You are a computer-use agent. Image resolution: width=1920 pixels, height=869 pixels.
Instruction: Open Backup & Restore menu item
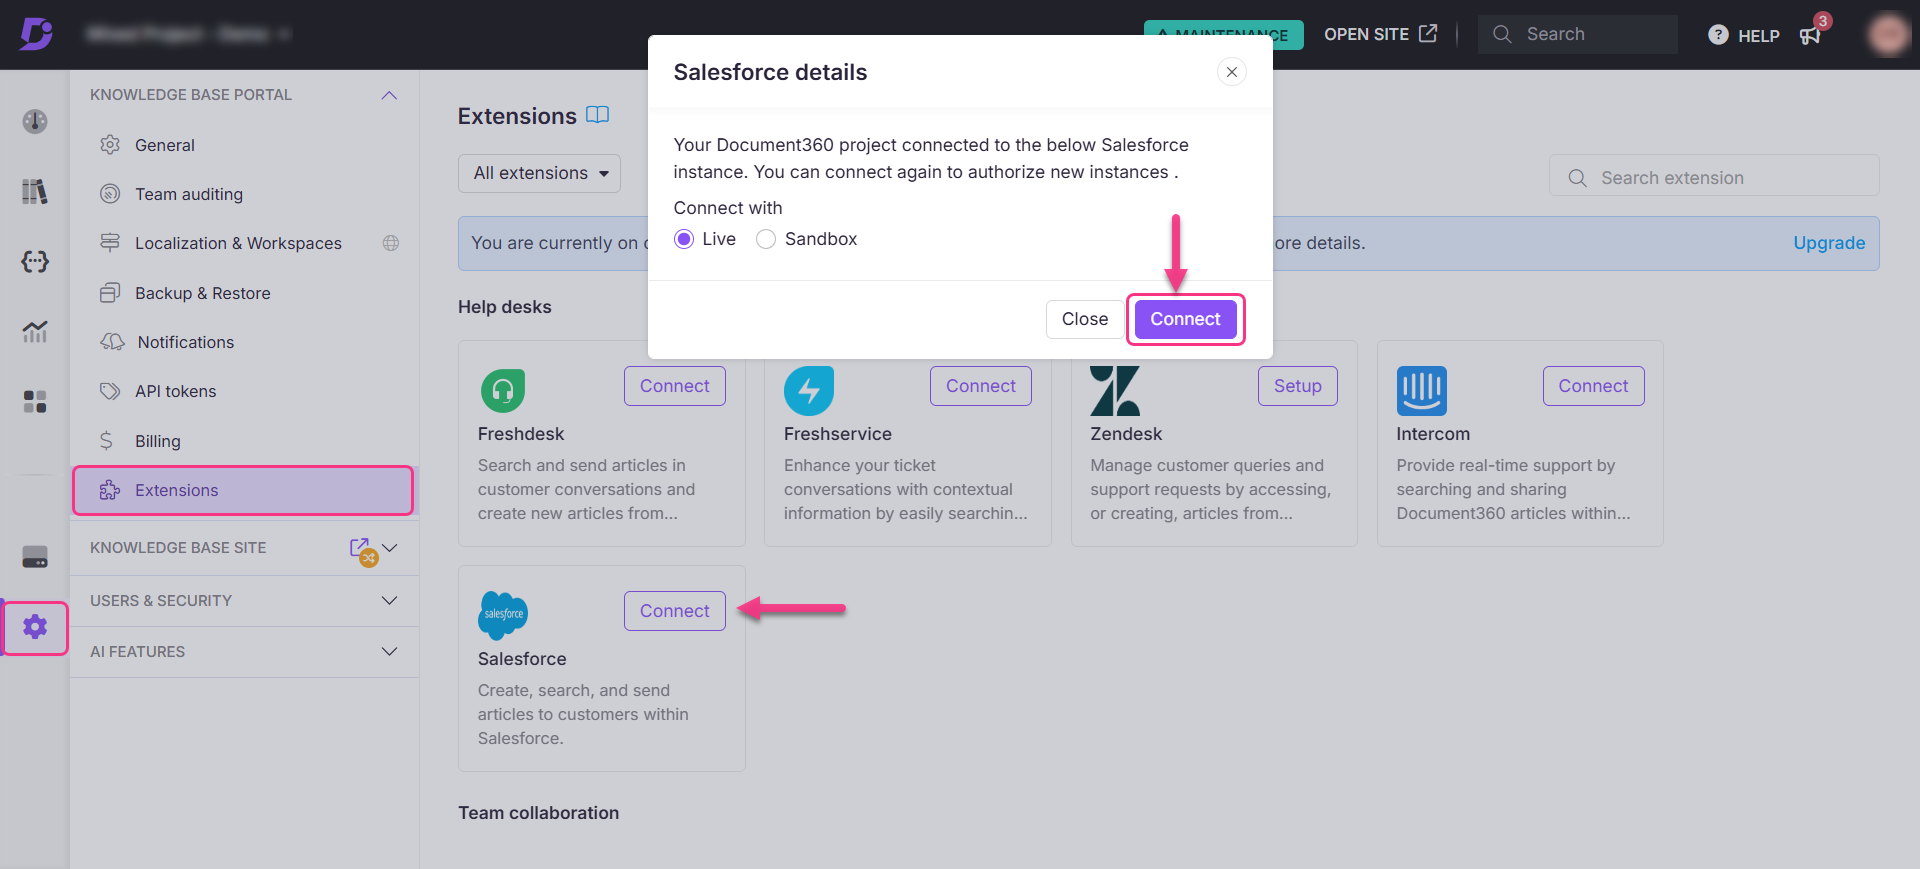243,293
